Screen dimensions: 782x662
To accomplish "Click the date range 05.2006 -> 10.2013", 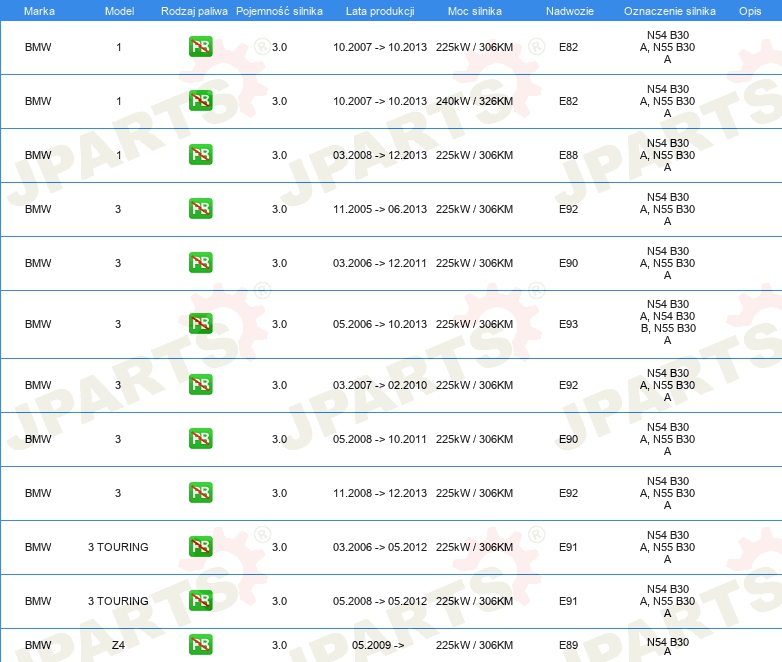I will click(x=380, y=324).
